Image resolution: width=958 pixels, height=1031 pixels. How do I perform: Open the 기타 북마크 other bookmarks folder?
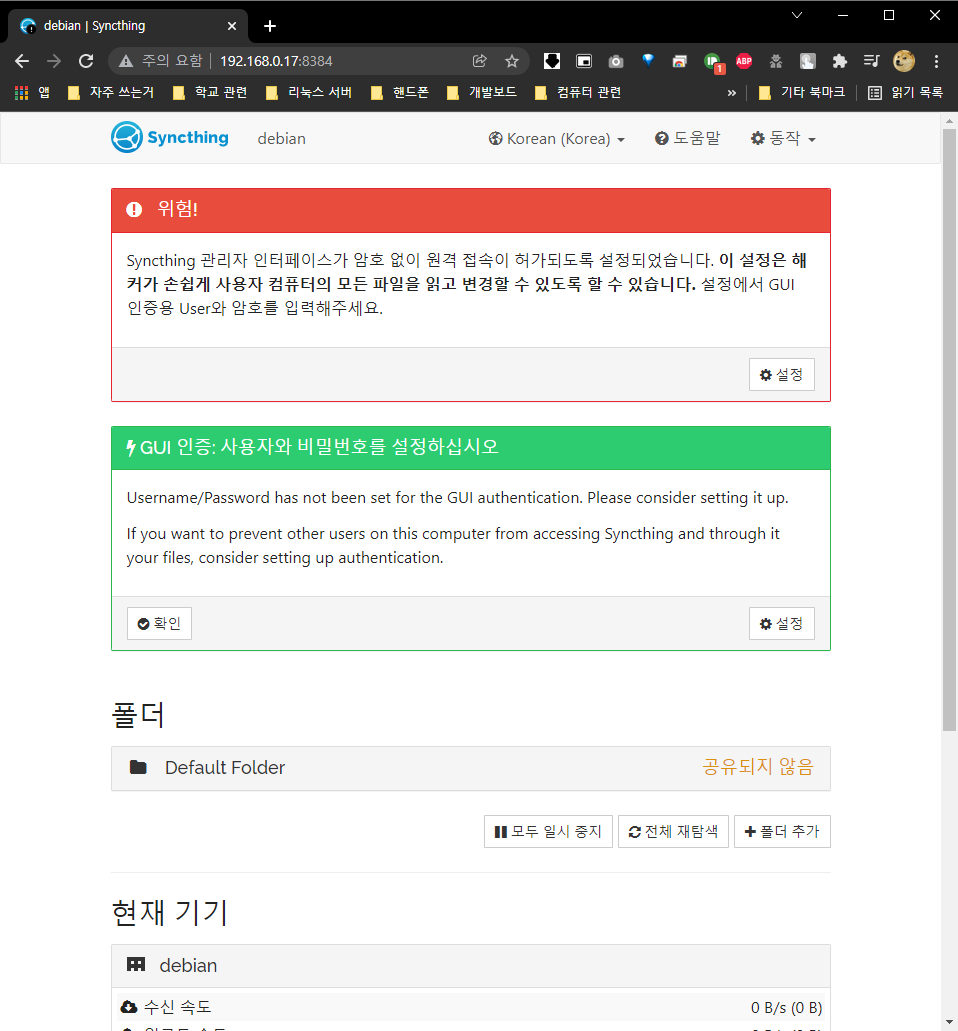(802, 93)
